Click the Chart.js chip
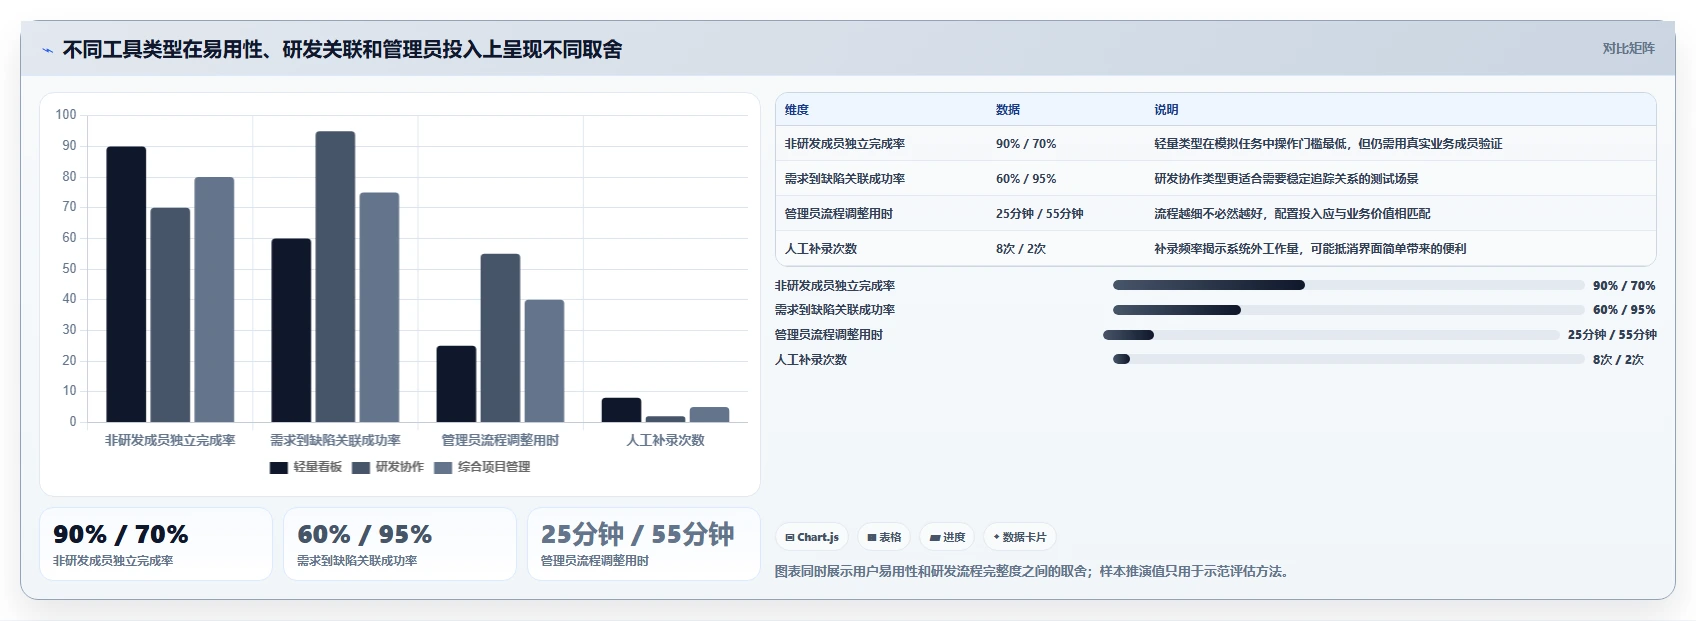This screenshot has width=1696, height=621. 812,537
